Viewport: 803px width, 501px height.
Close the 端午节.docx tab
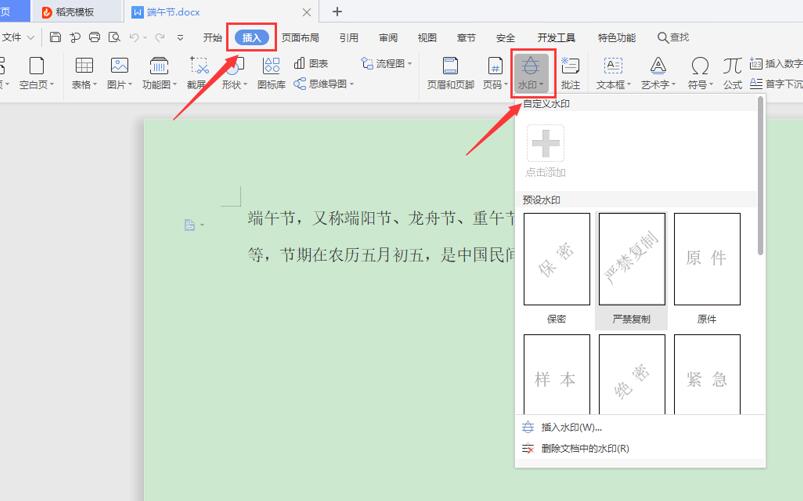(x=306, y=12)
